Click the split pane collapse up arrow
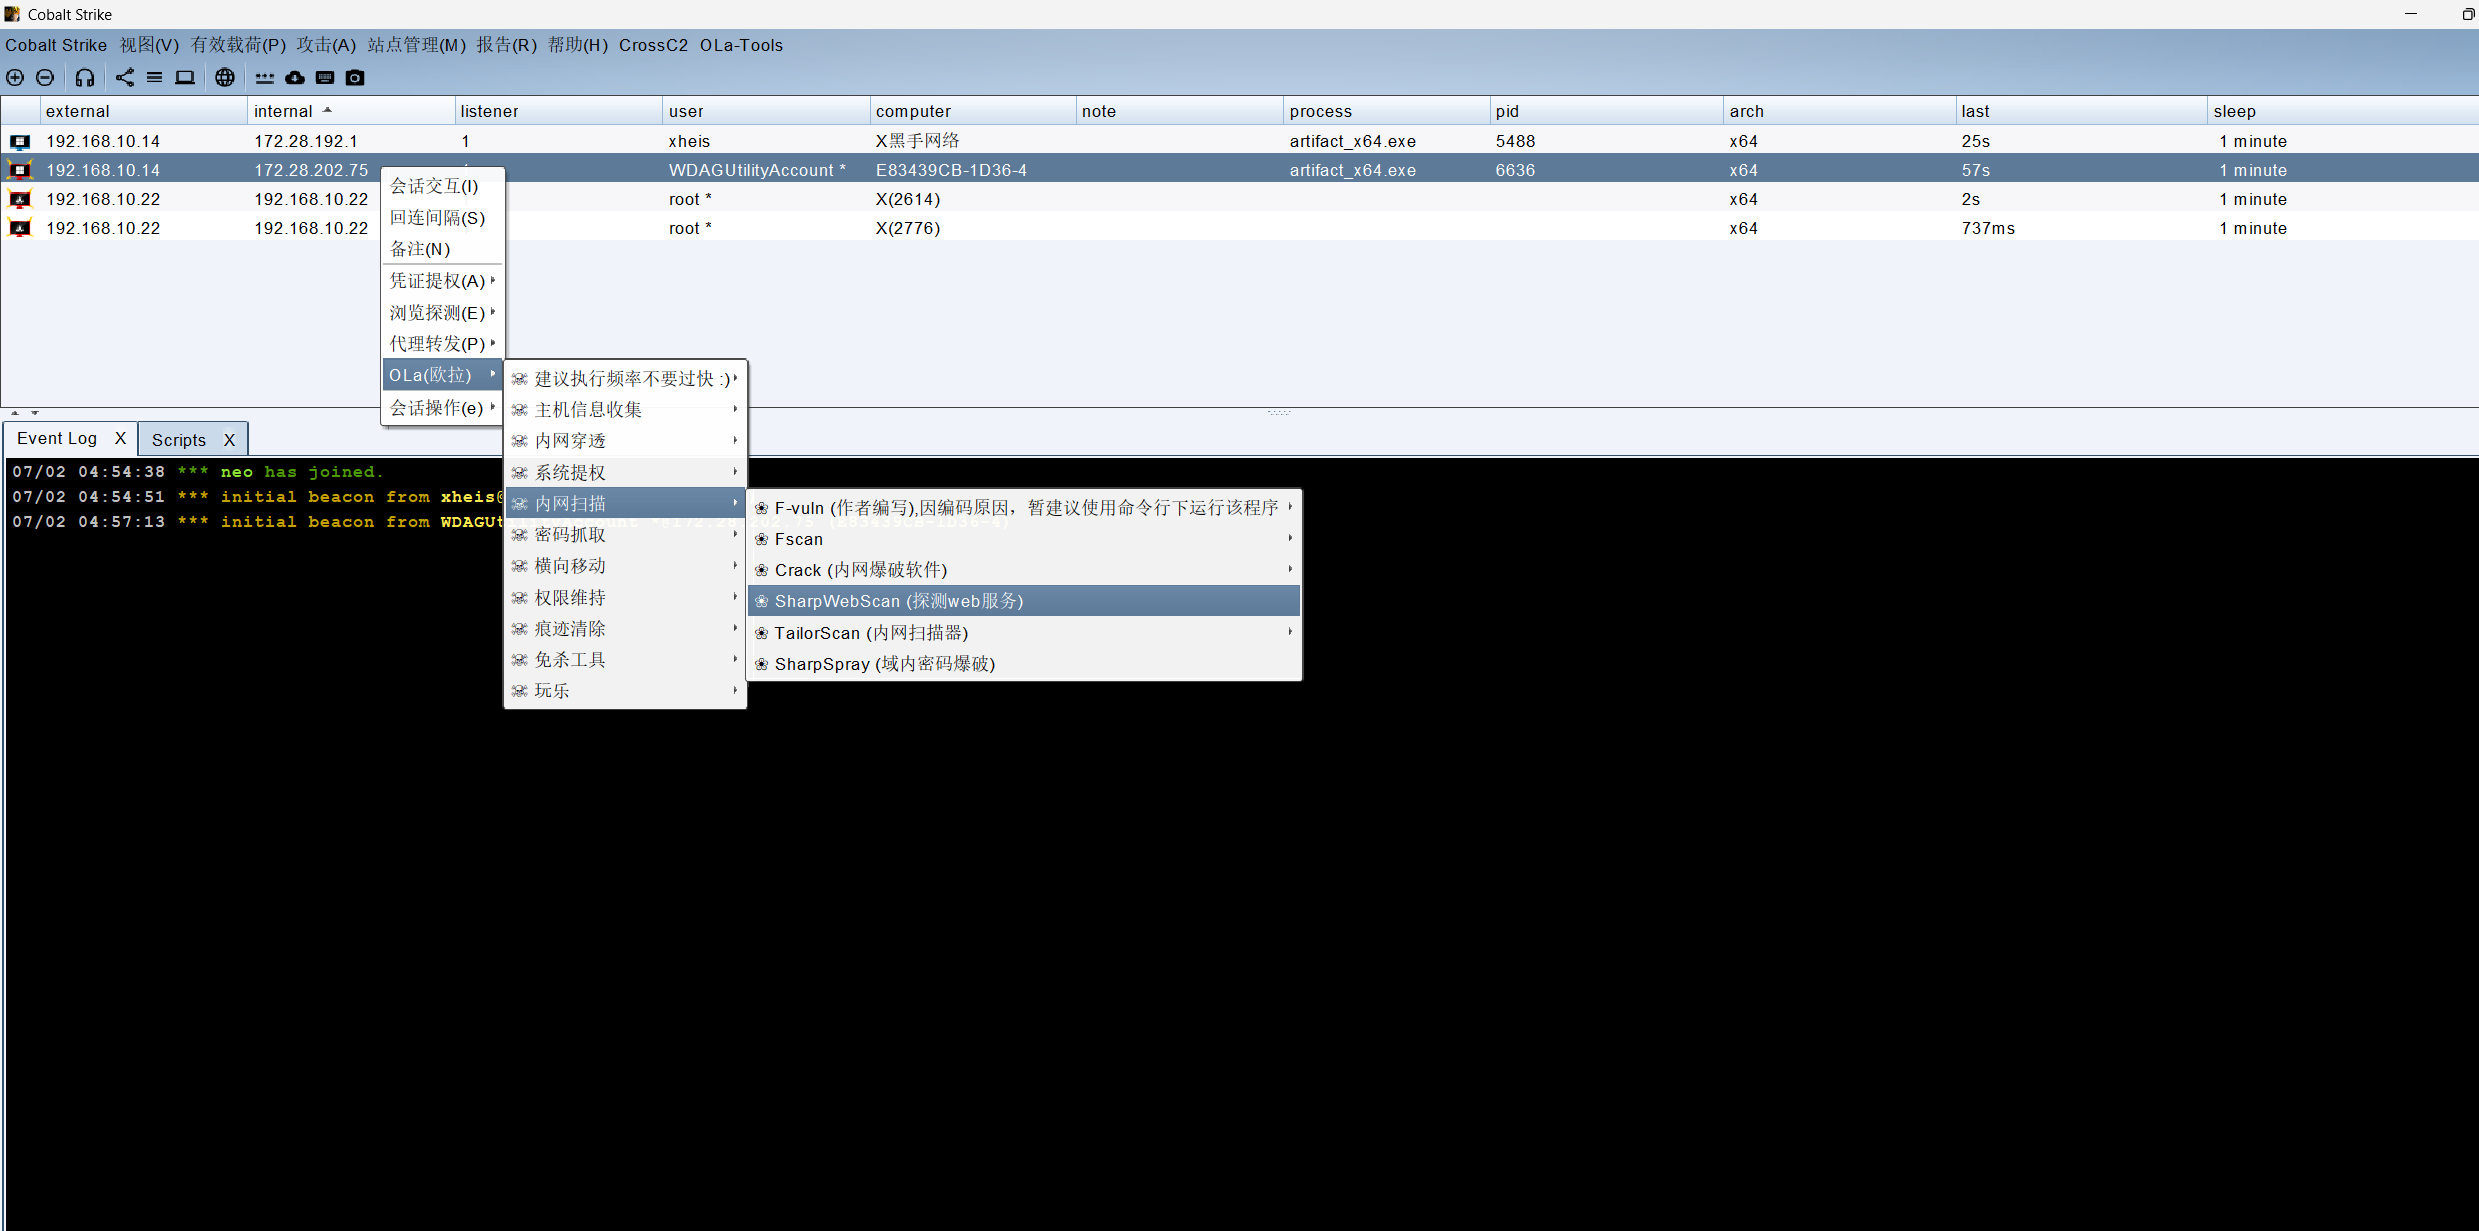 pos(14,412)
